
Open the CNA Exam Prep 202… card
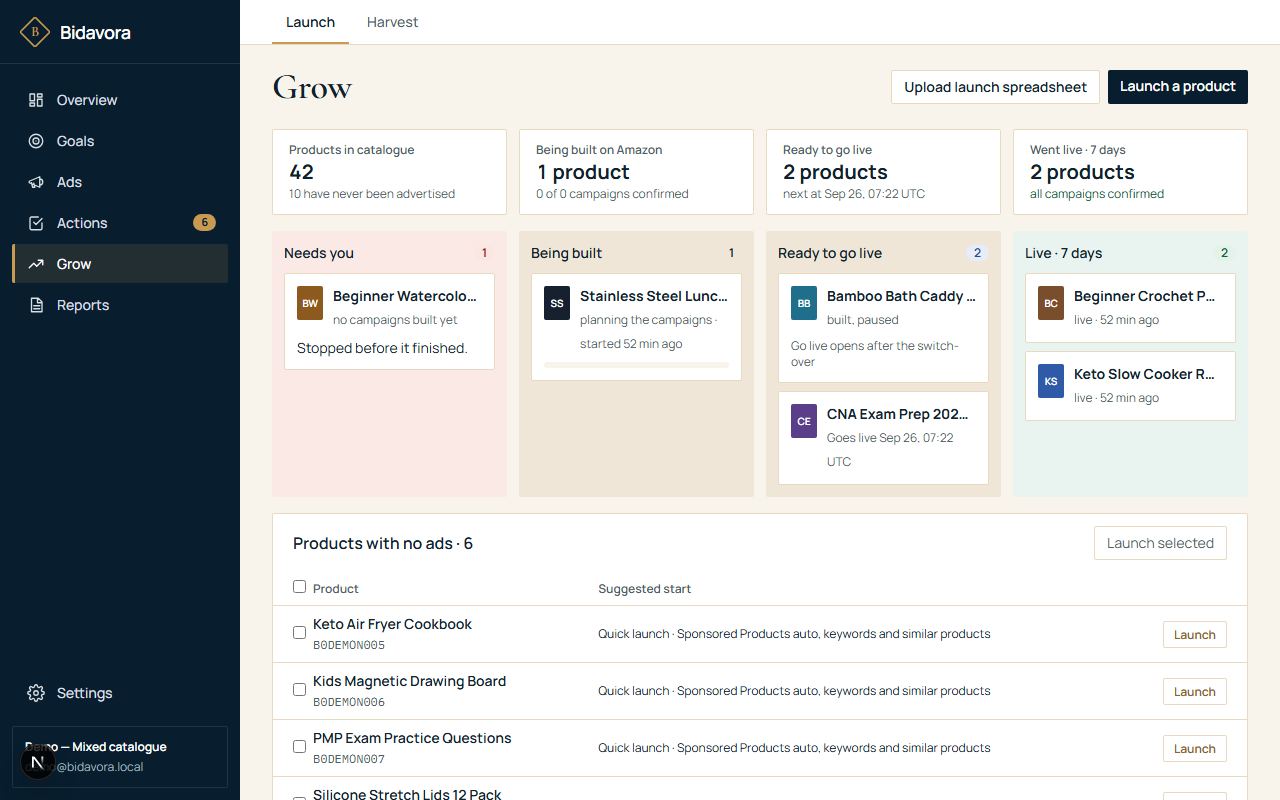pos(883,438)
